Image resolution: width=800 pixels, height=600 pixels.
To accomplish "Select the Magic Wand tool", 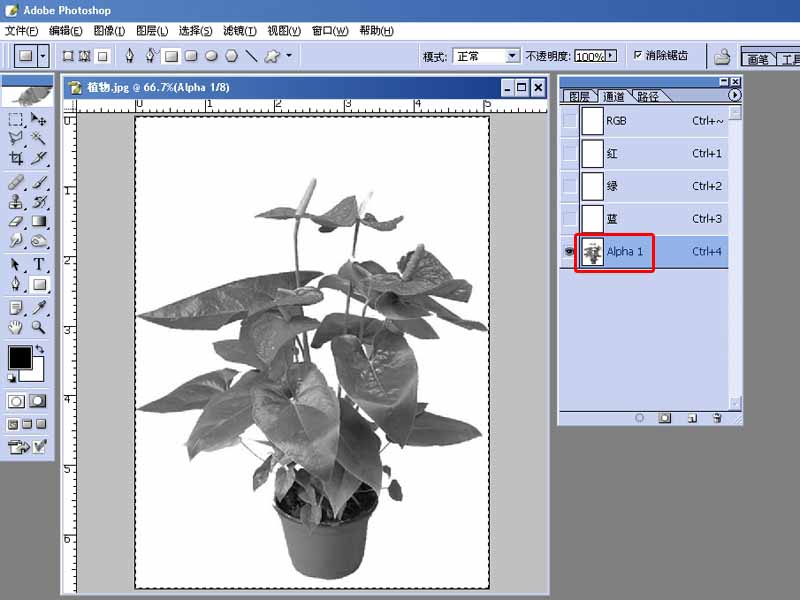I will click(39, 138).
